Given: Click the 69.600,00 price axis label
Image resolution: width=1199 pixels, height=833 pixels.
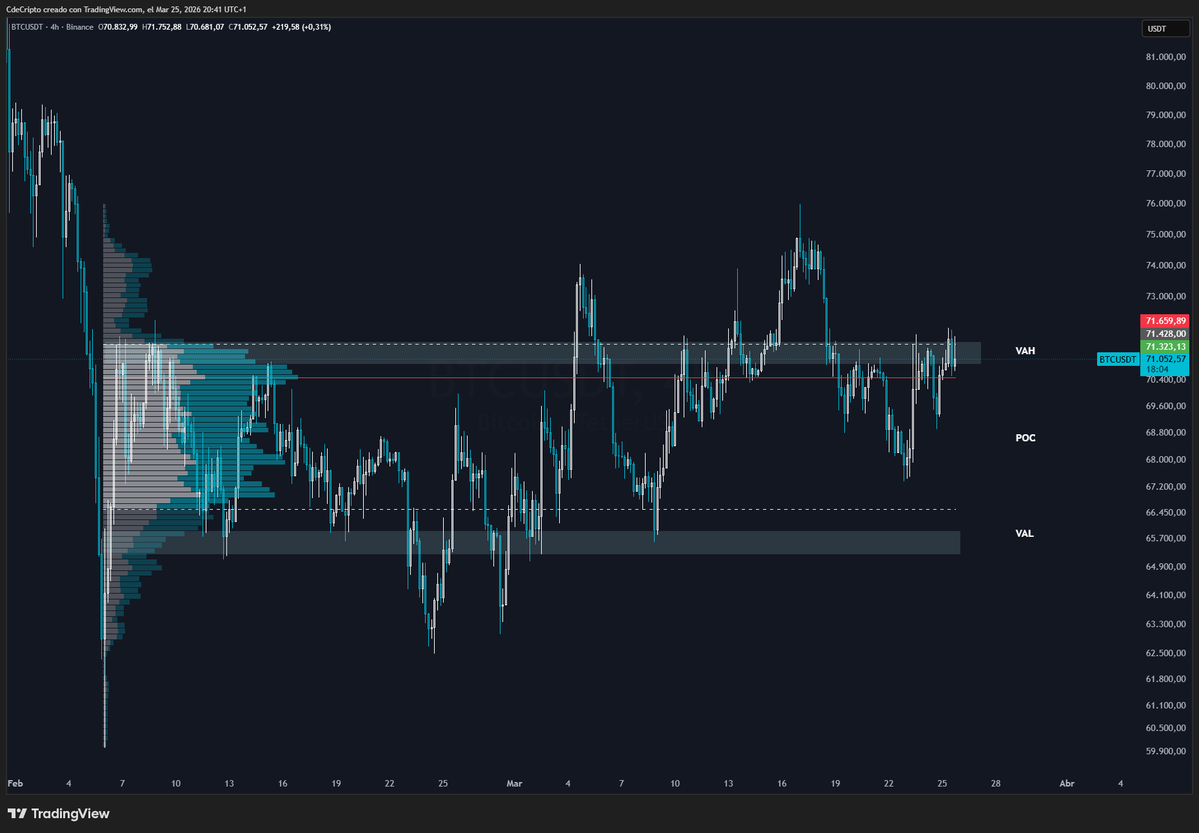Looking at the screenshot, I should click(x=1165, y=405).
